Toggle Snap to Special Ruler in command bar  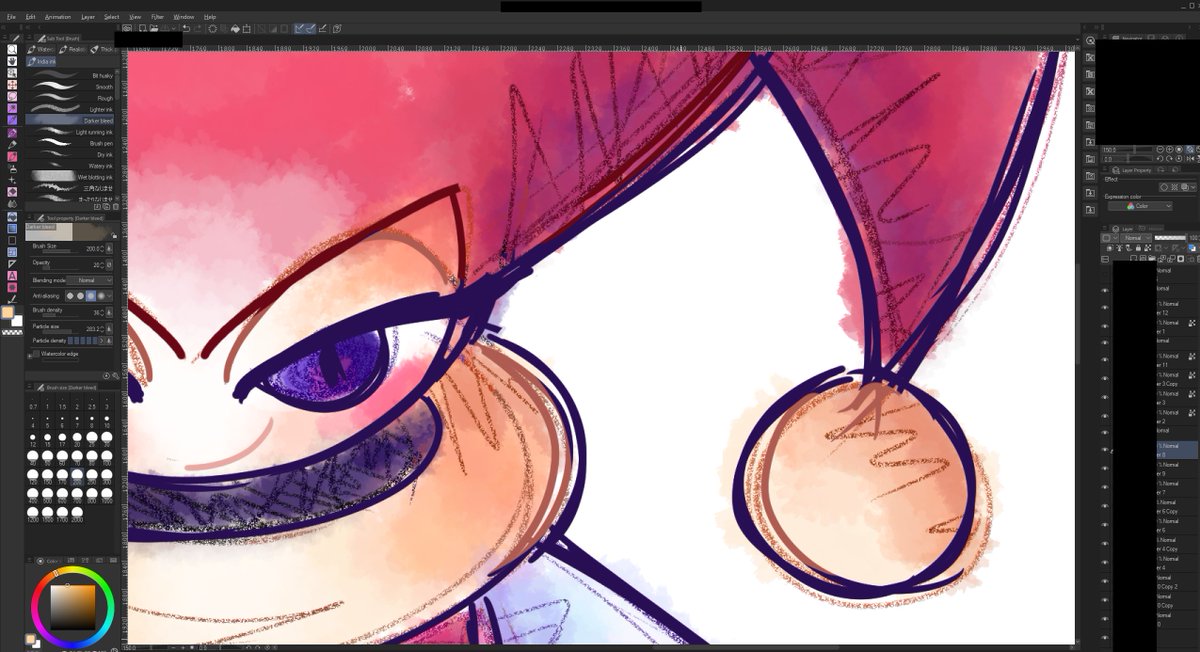[311, 28]
